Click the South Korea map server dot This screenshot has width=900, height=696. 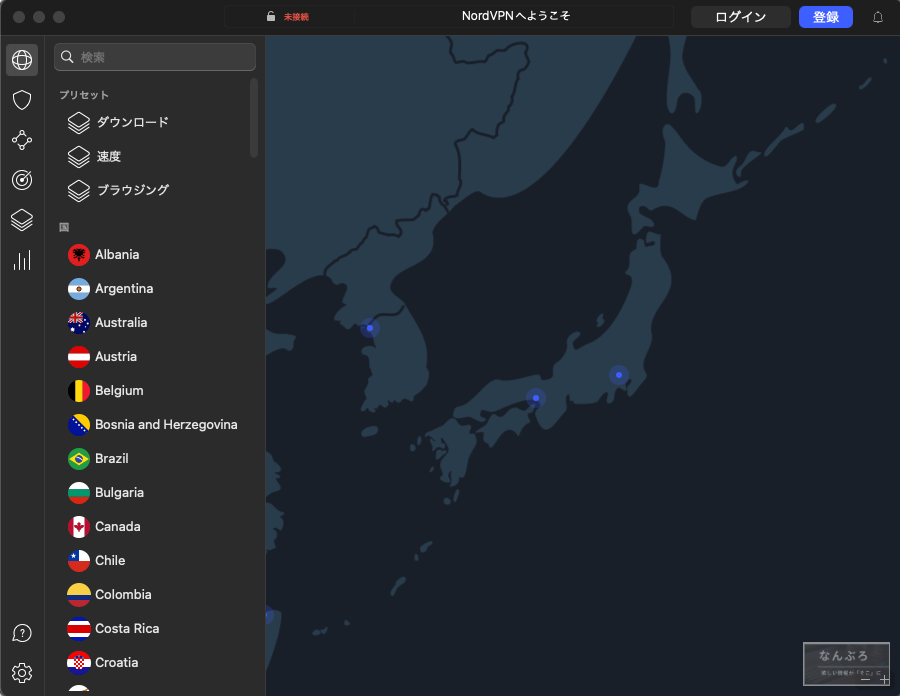tap(370, 328)
